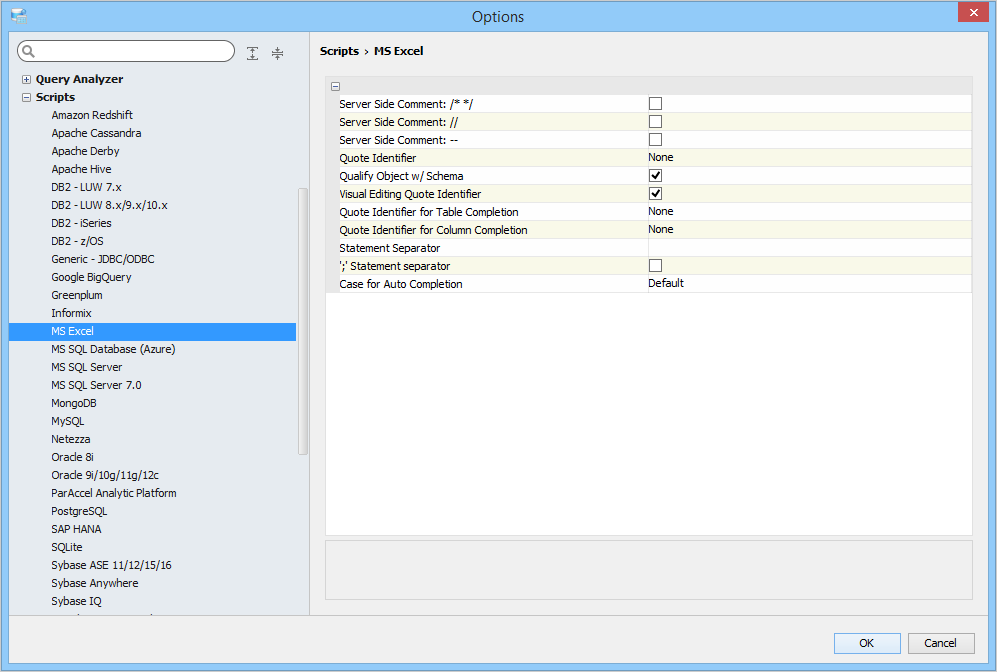Uncheck Qualify Object w/ Schema
This screenshot has height=672, width=997.
655,175
